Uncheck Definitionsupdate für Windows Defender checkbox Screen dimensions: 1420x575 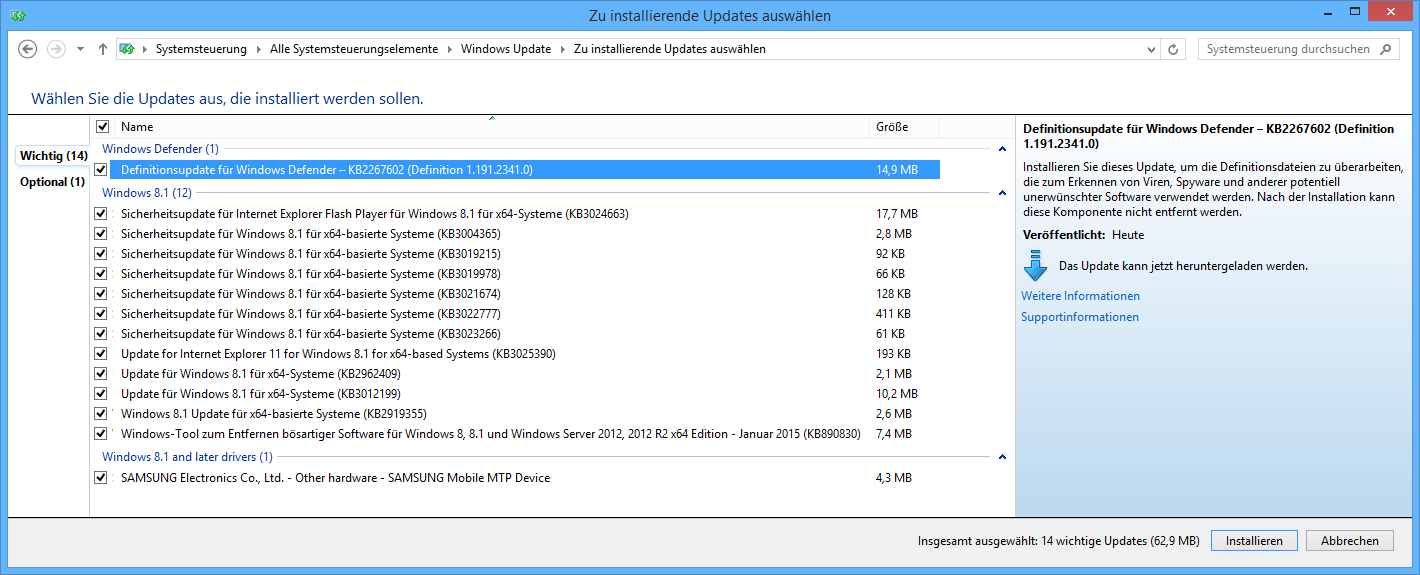click(x=101, y=170)
